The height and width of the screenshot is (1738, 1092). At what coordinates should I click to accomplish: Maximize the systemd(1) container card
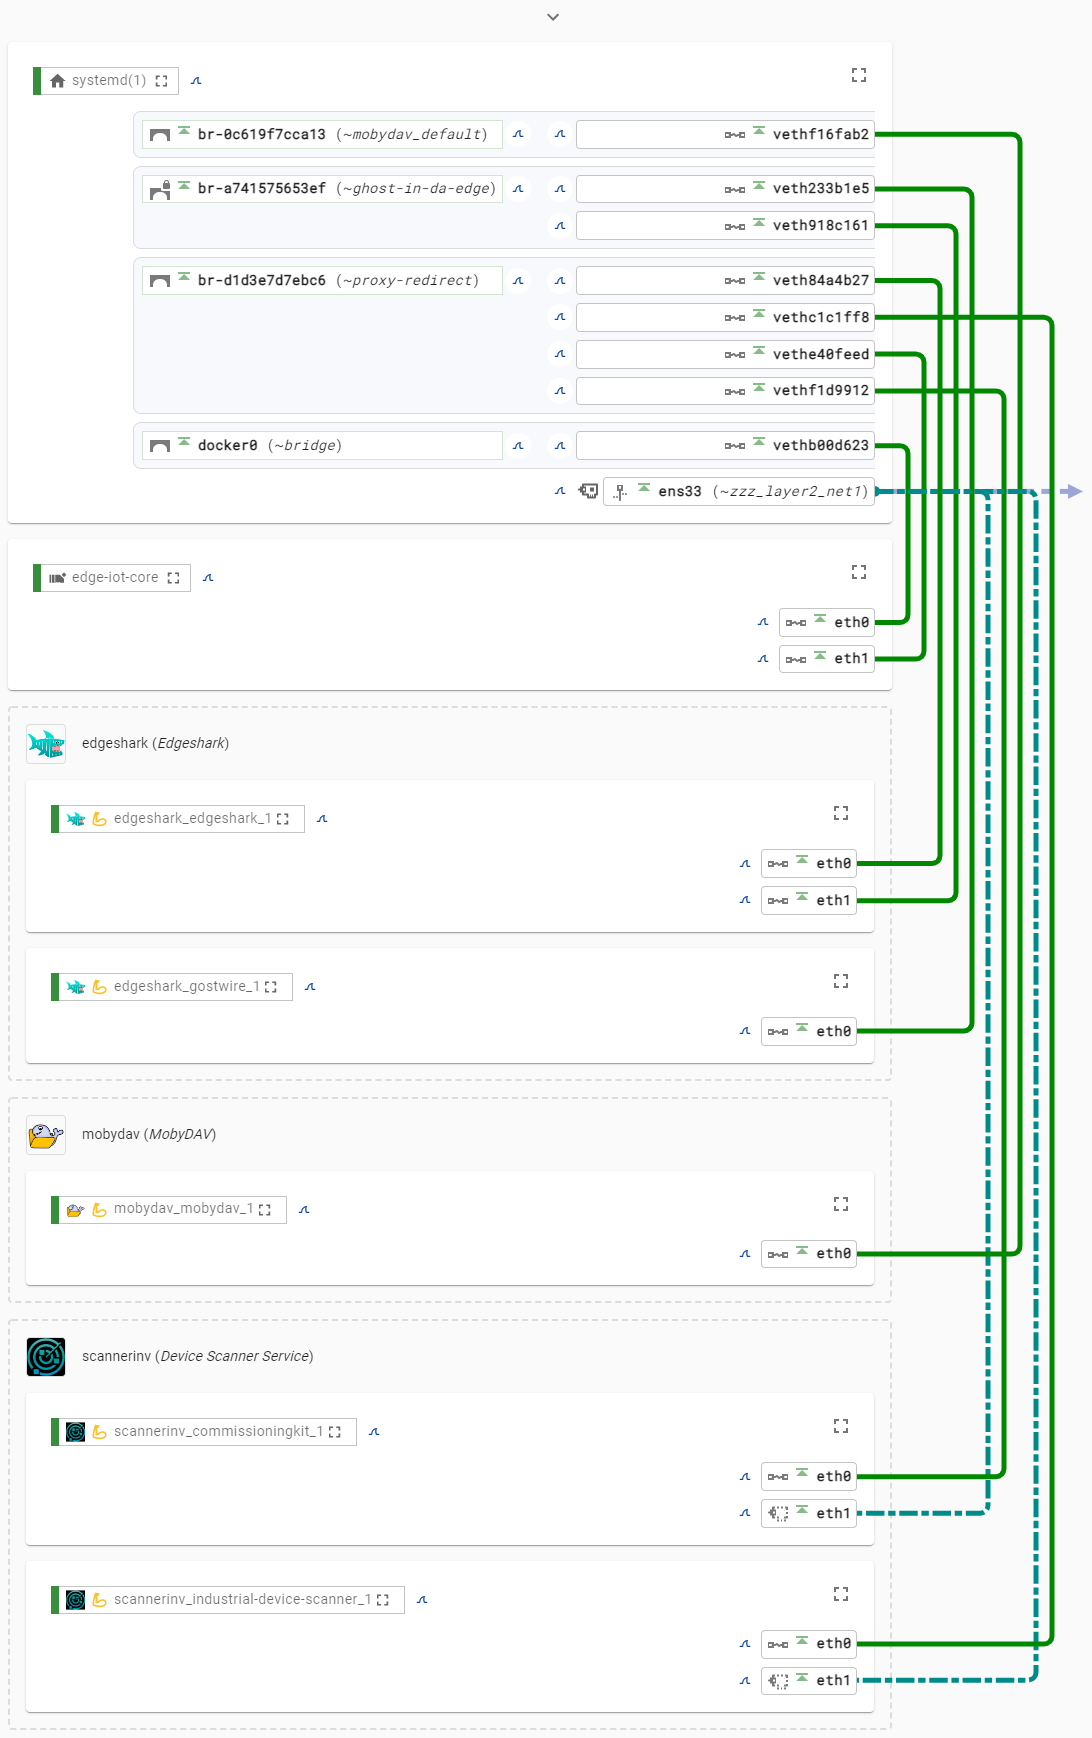[x=858, y=75]
